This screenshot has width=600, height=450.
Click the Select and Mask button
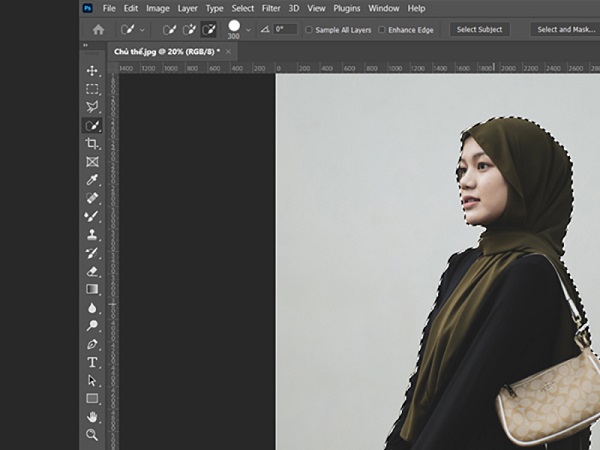tap(566, 29)
